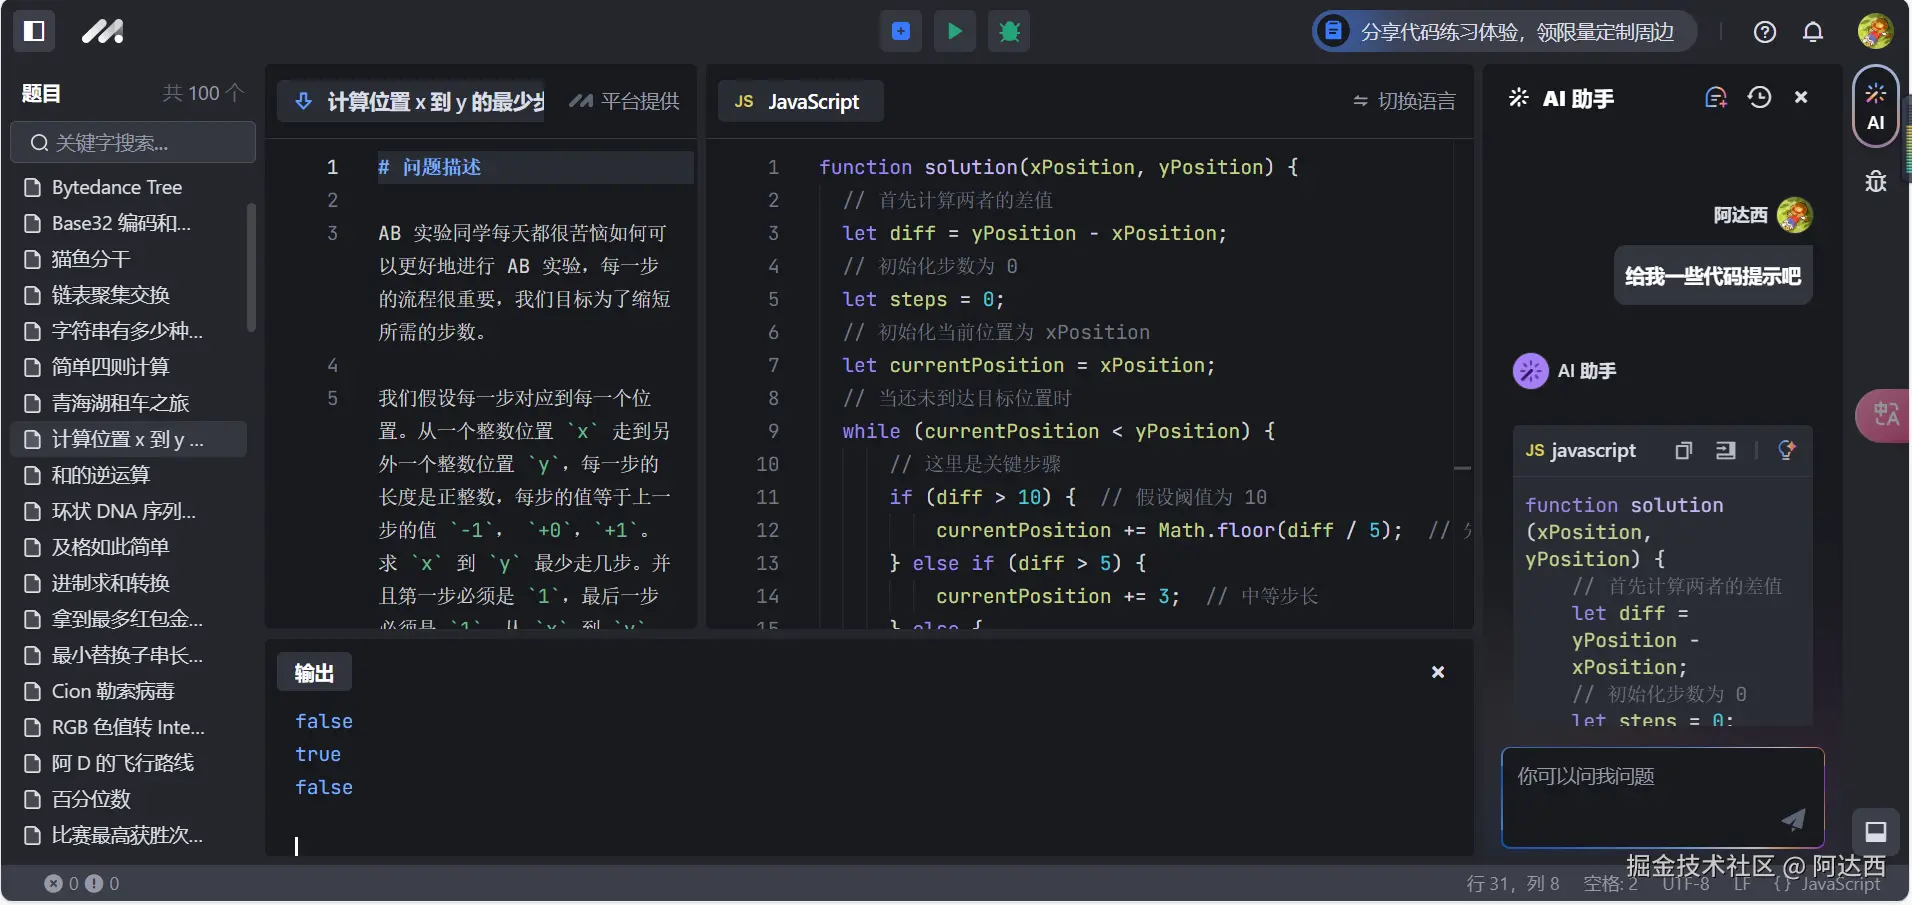Open the notifications bell

pos(1812,31)
